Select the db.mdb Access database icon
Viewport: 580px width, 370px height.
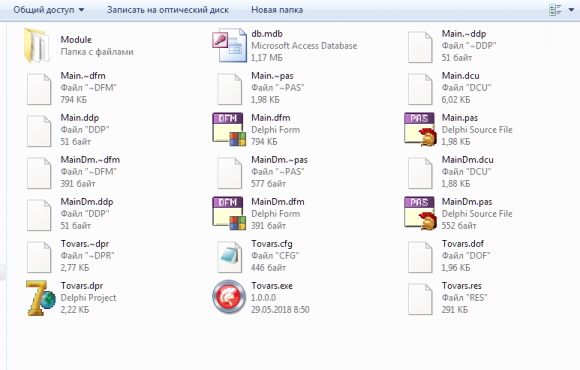coord(229,46)
